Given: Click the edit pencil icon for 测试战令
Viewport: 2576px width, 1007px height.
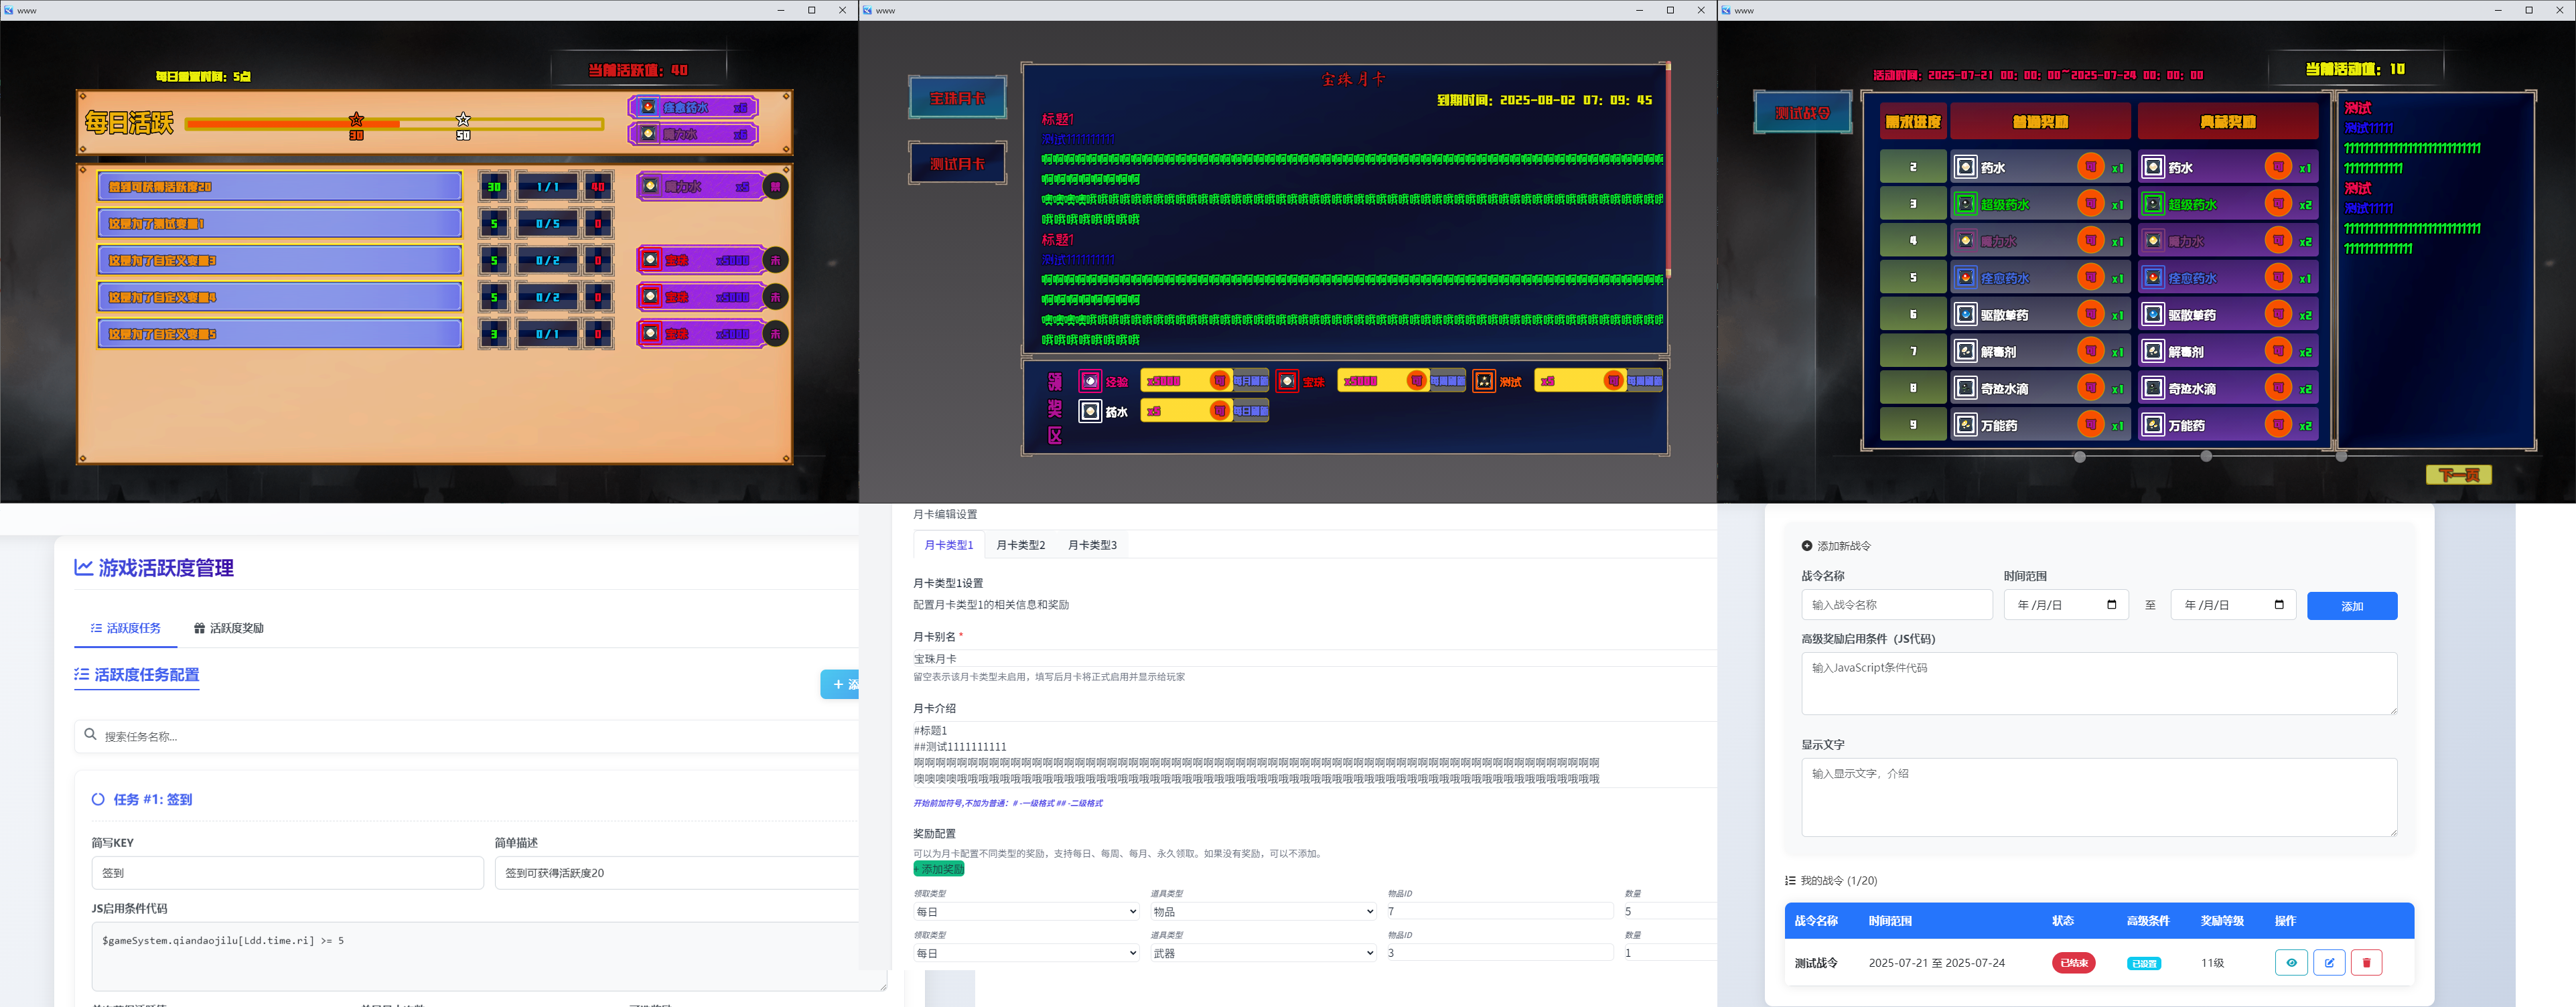Looking at the screenshot, I should click(x=2329, y=962).
